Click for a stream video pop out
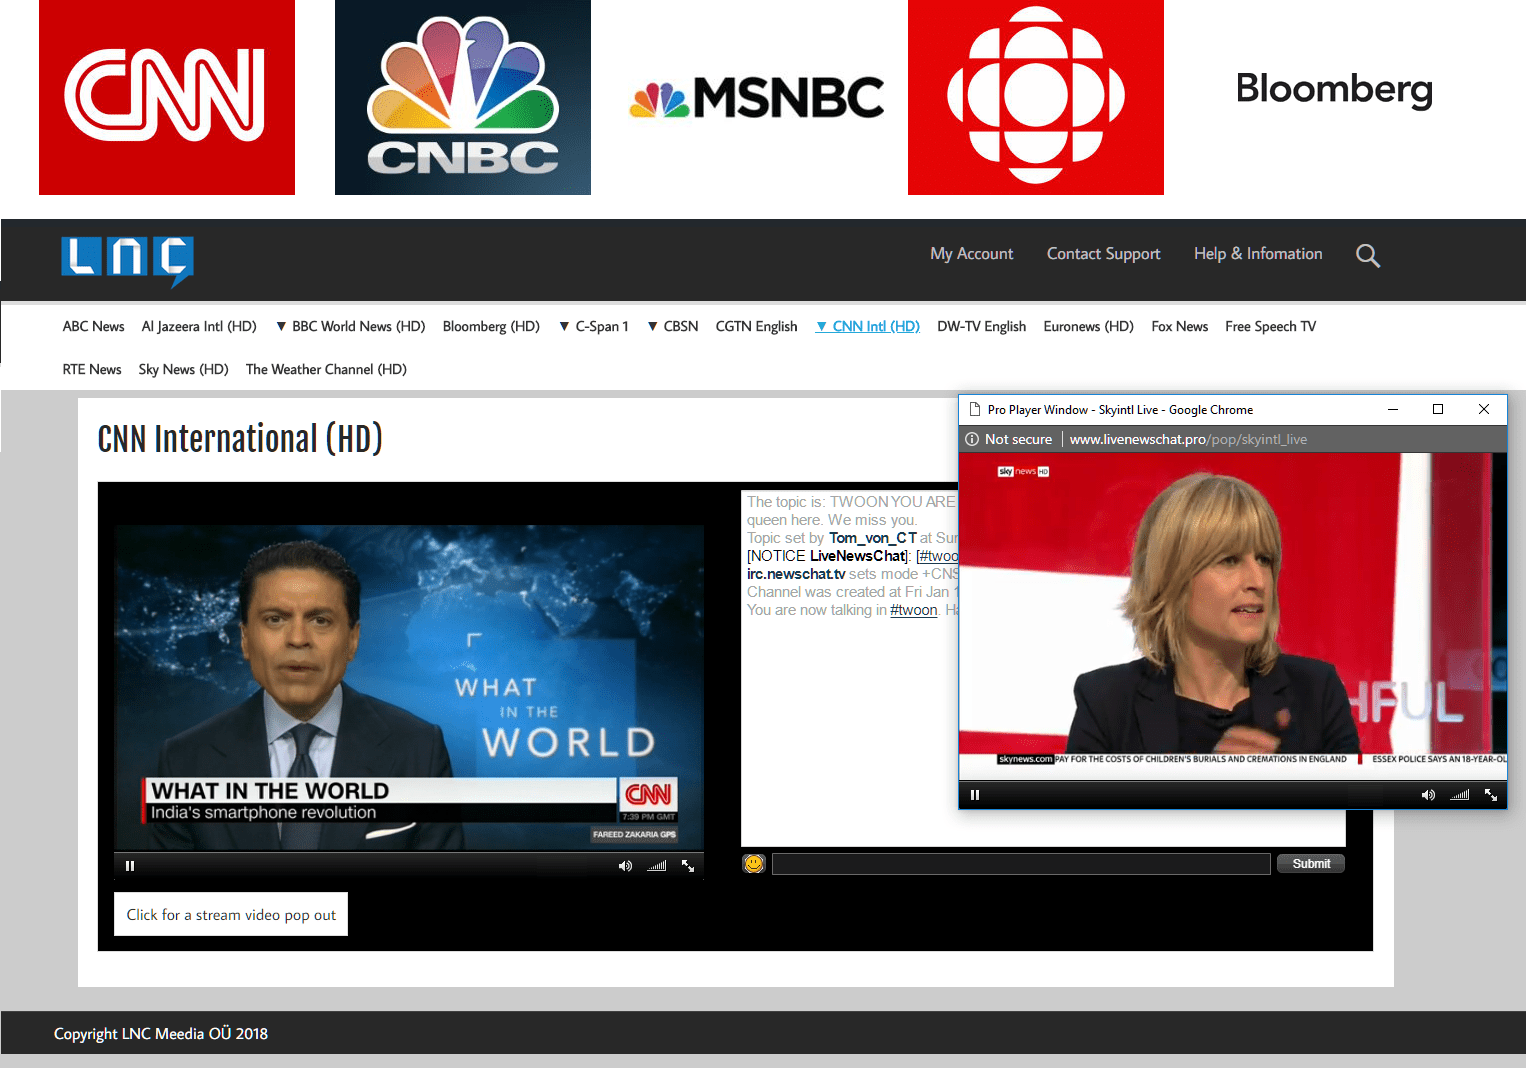 231,914
